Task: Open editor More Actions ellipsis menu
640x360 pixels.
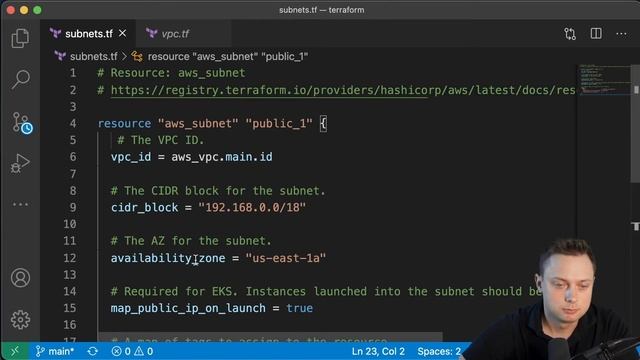Action: (x=621, y=34)
